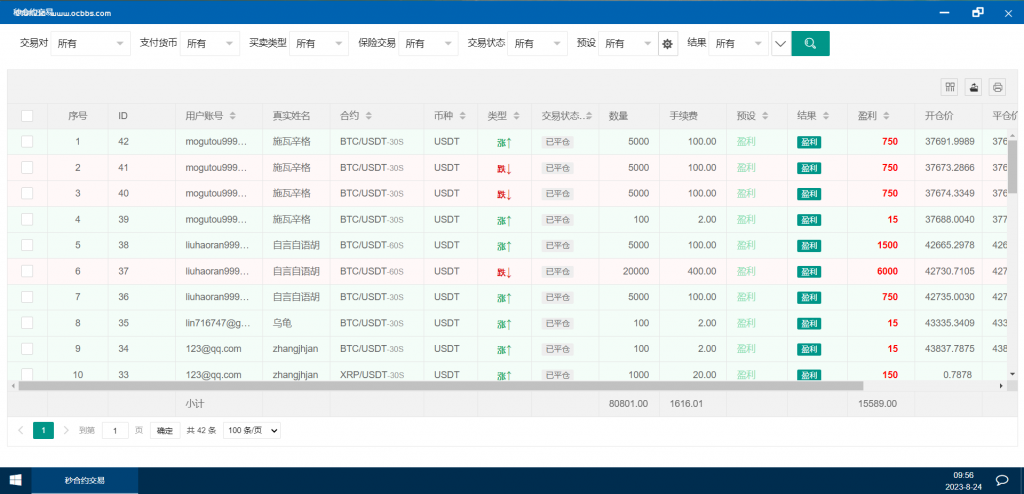
Task: Open the 保险交易 dropdown
Action: (x=428, y=44)
